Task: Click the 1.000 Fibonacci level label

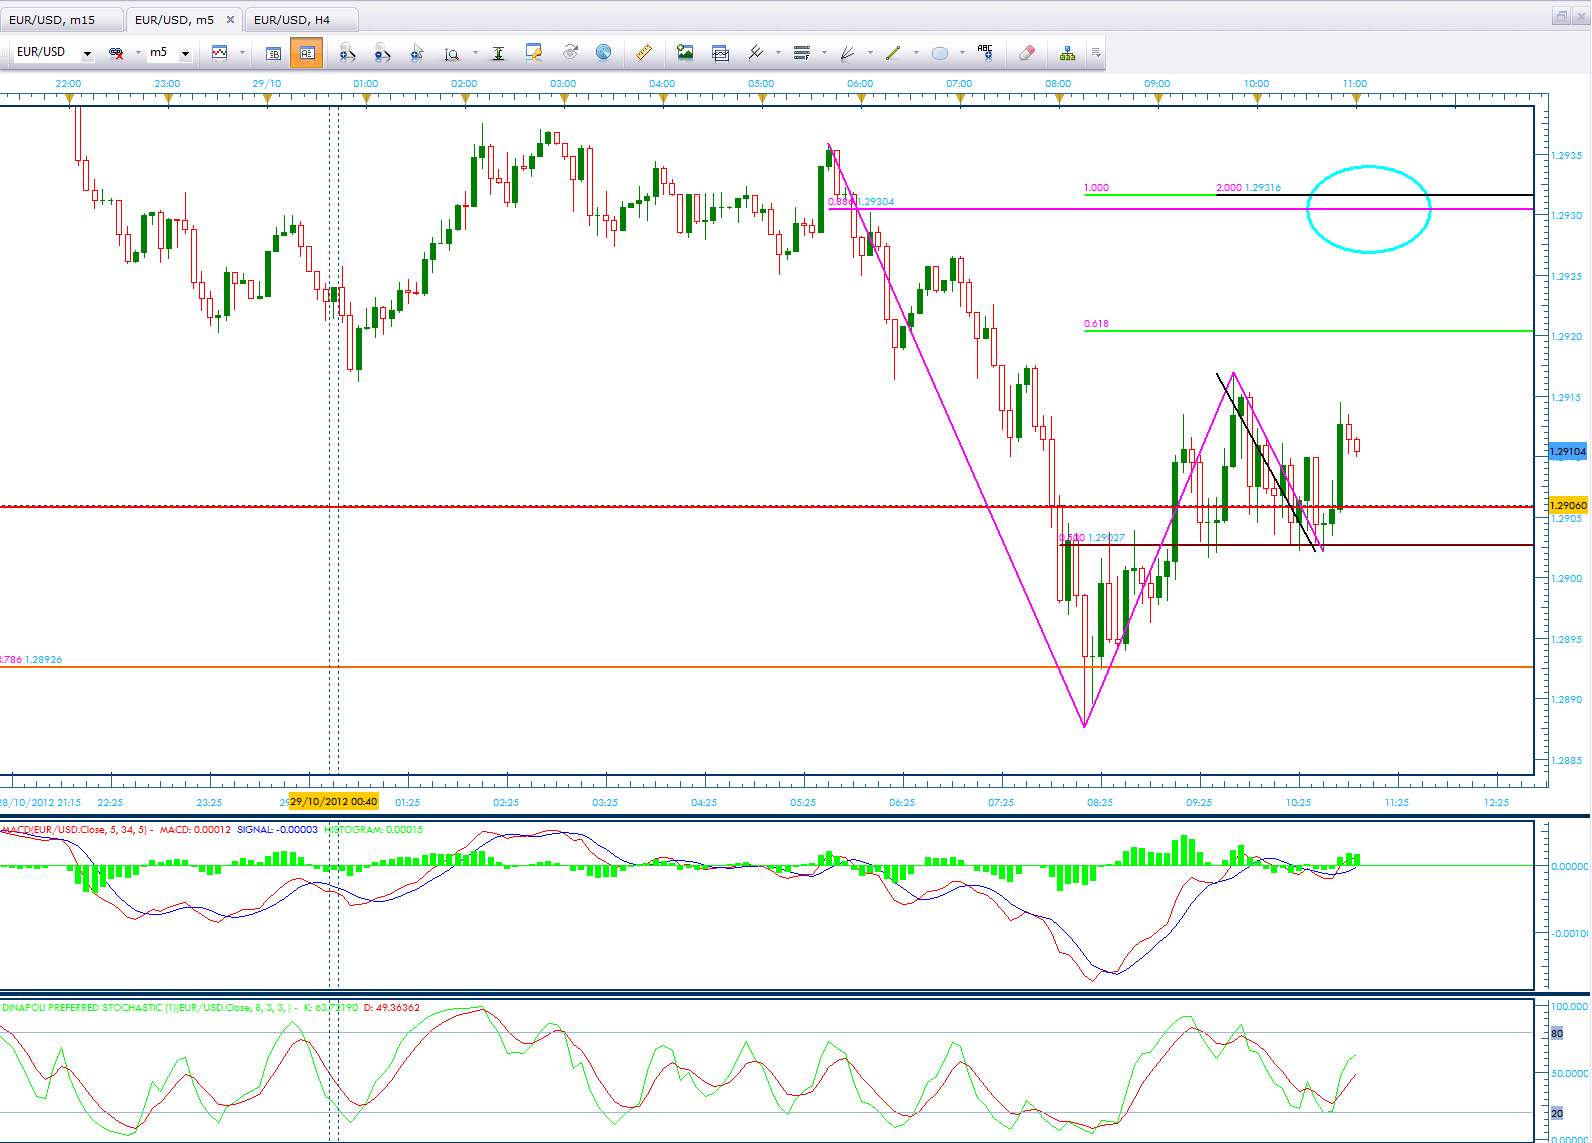Action: click(x=1096, y=188)
